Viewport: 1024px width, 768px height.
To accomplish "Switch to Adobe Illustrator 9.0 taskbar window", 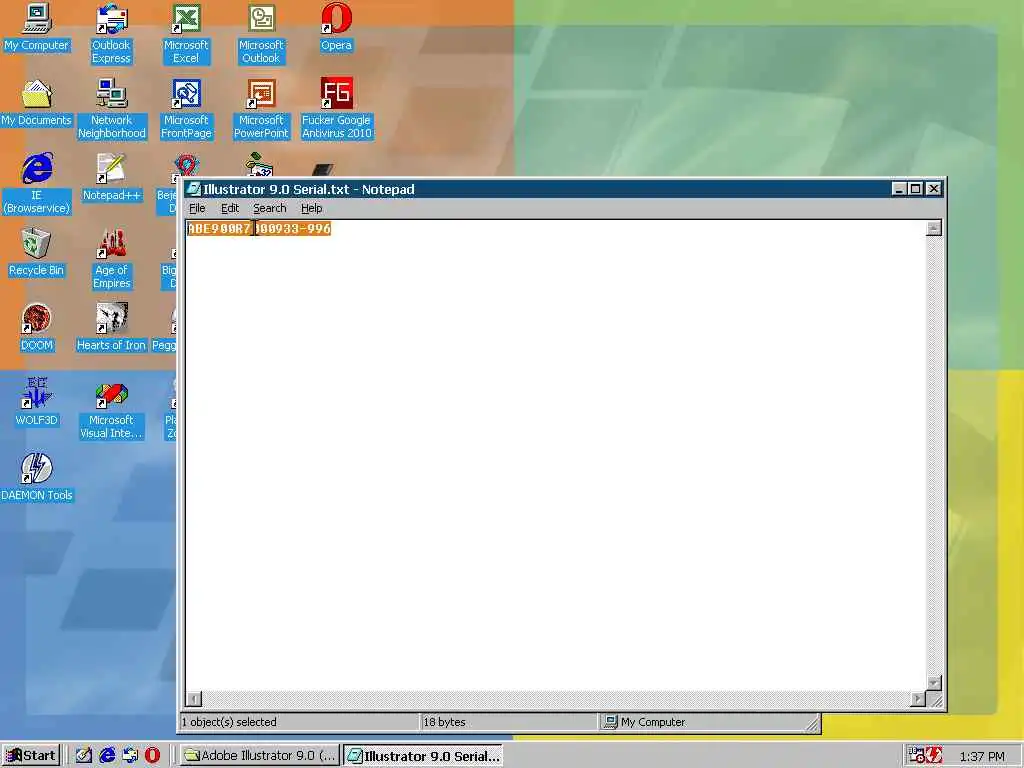I will [259, 756].
